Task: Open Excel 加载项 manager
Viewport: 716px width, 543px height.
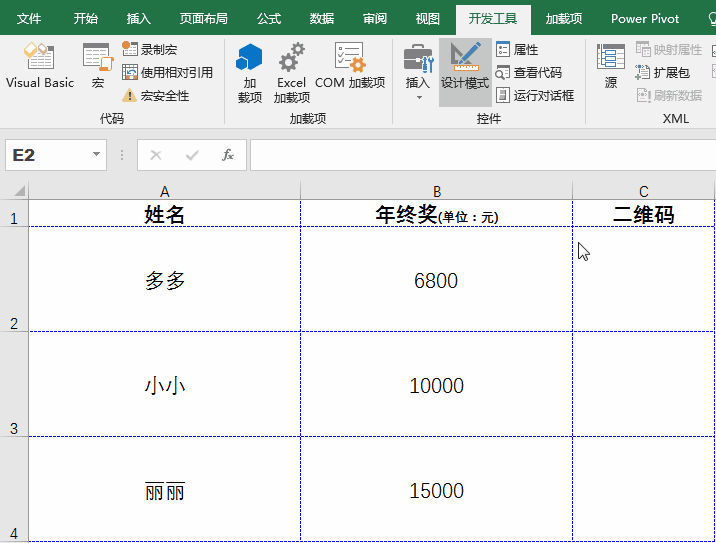Action: (291, 73)
